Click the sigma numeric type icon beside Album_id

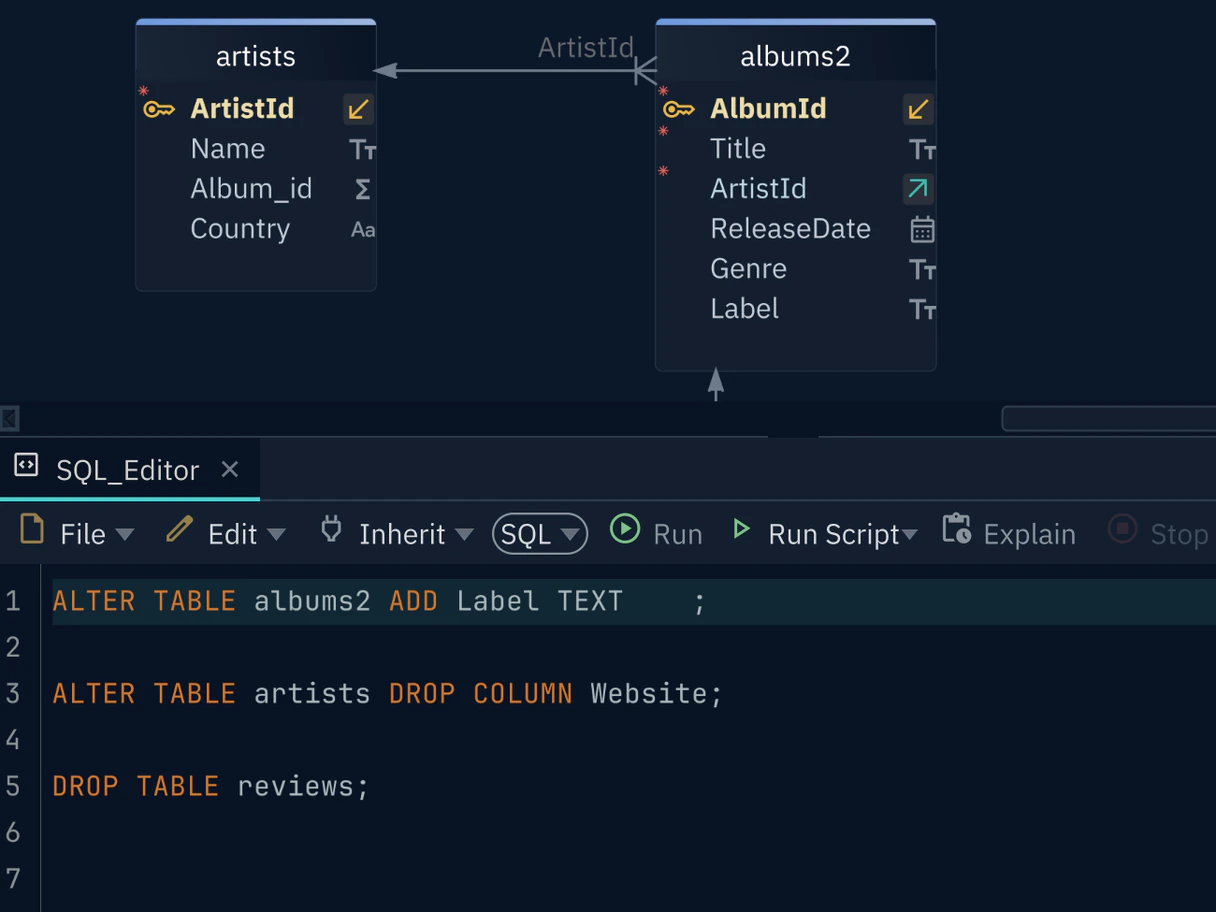(x=362, y=189)
